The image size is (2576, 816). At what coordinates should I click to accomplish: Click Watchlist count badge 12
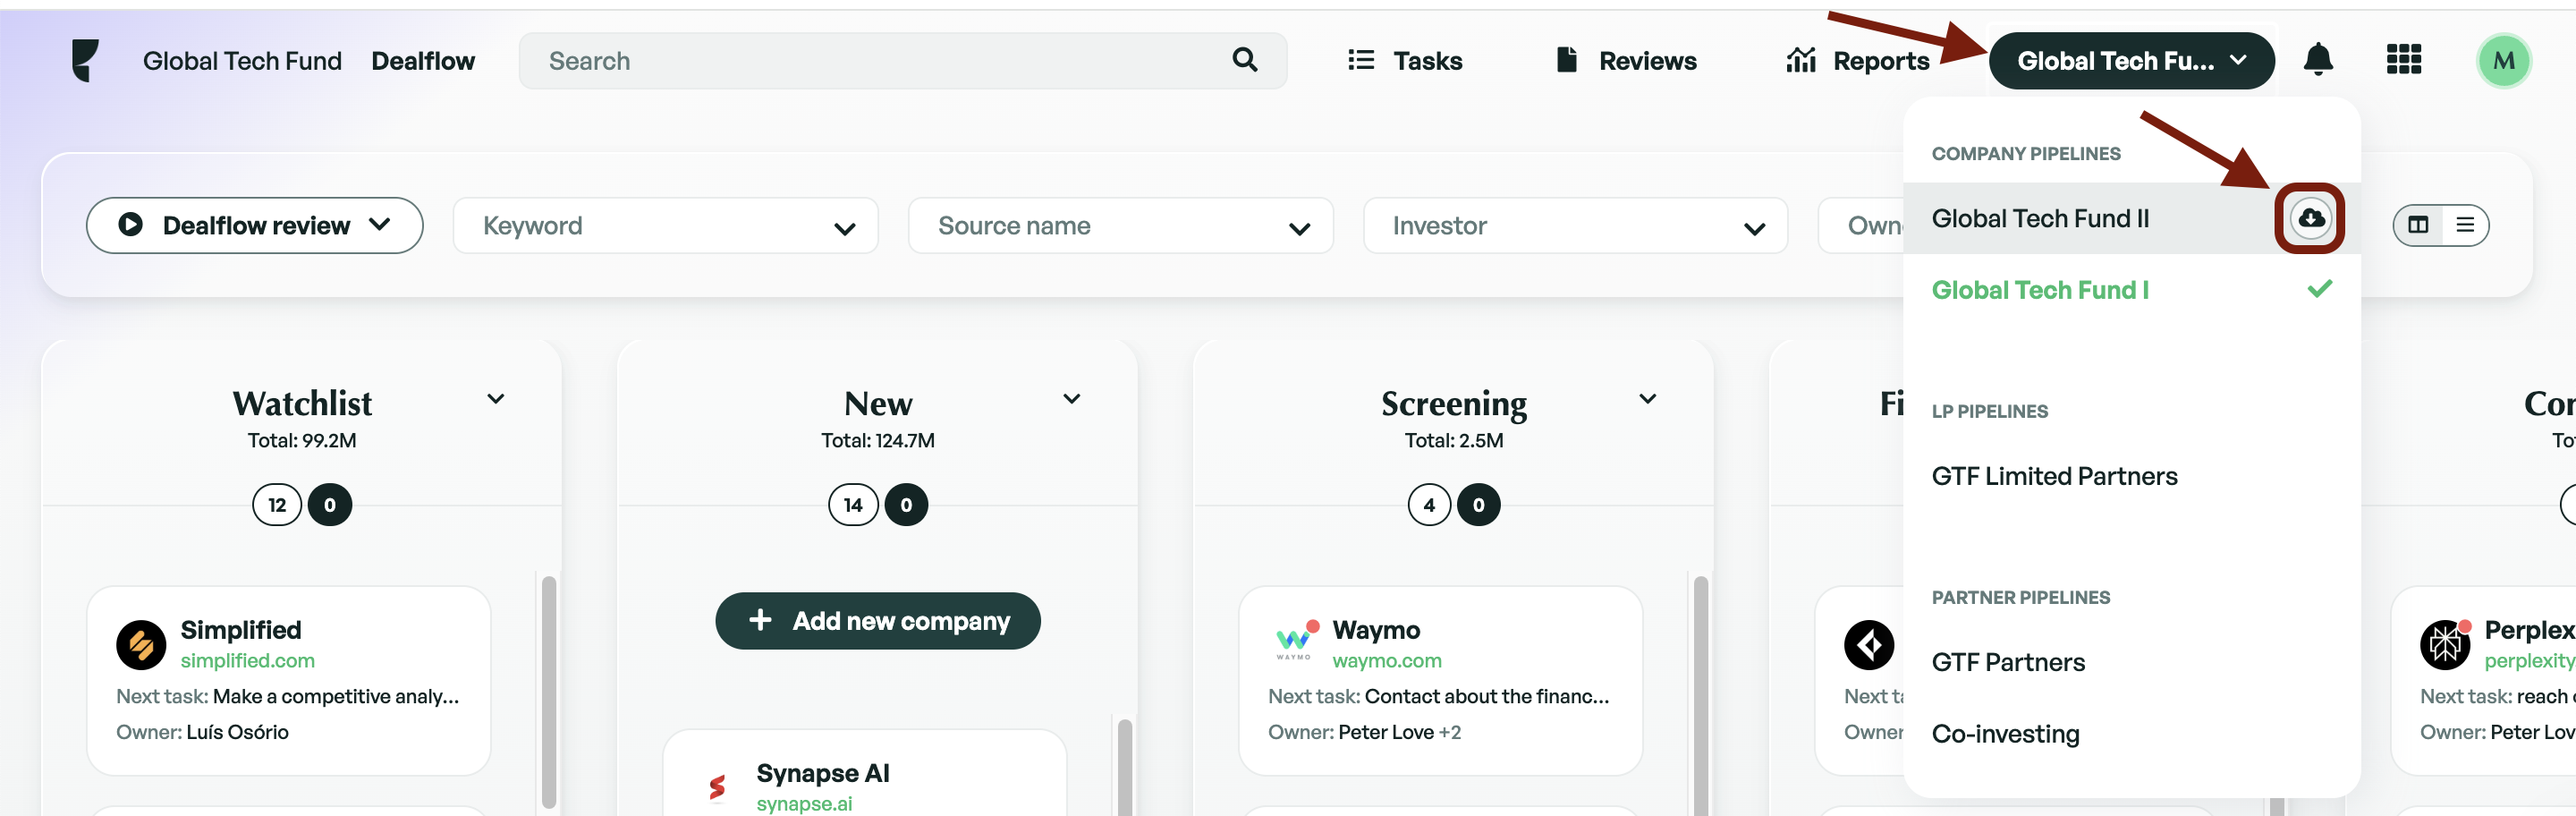(x=277, y=505)
